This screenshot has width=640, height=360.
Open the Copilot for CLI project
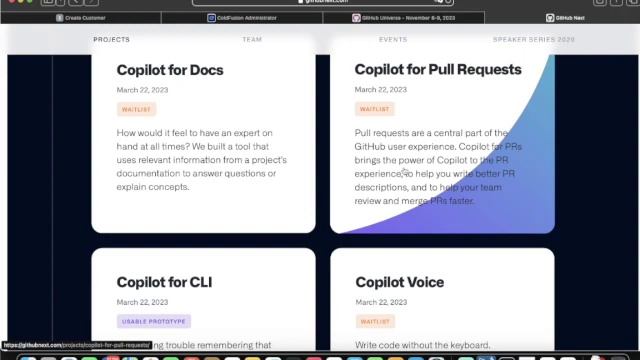coord(164,282)
